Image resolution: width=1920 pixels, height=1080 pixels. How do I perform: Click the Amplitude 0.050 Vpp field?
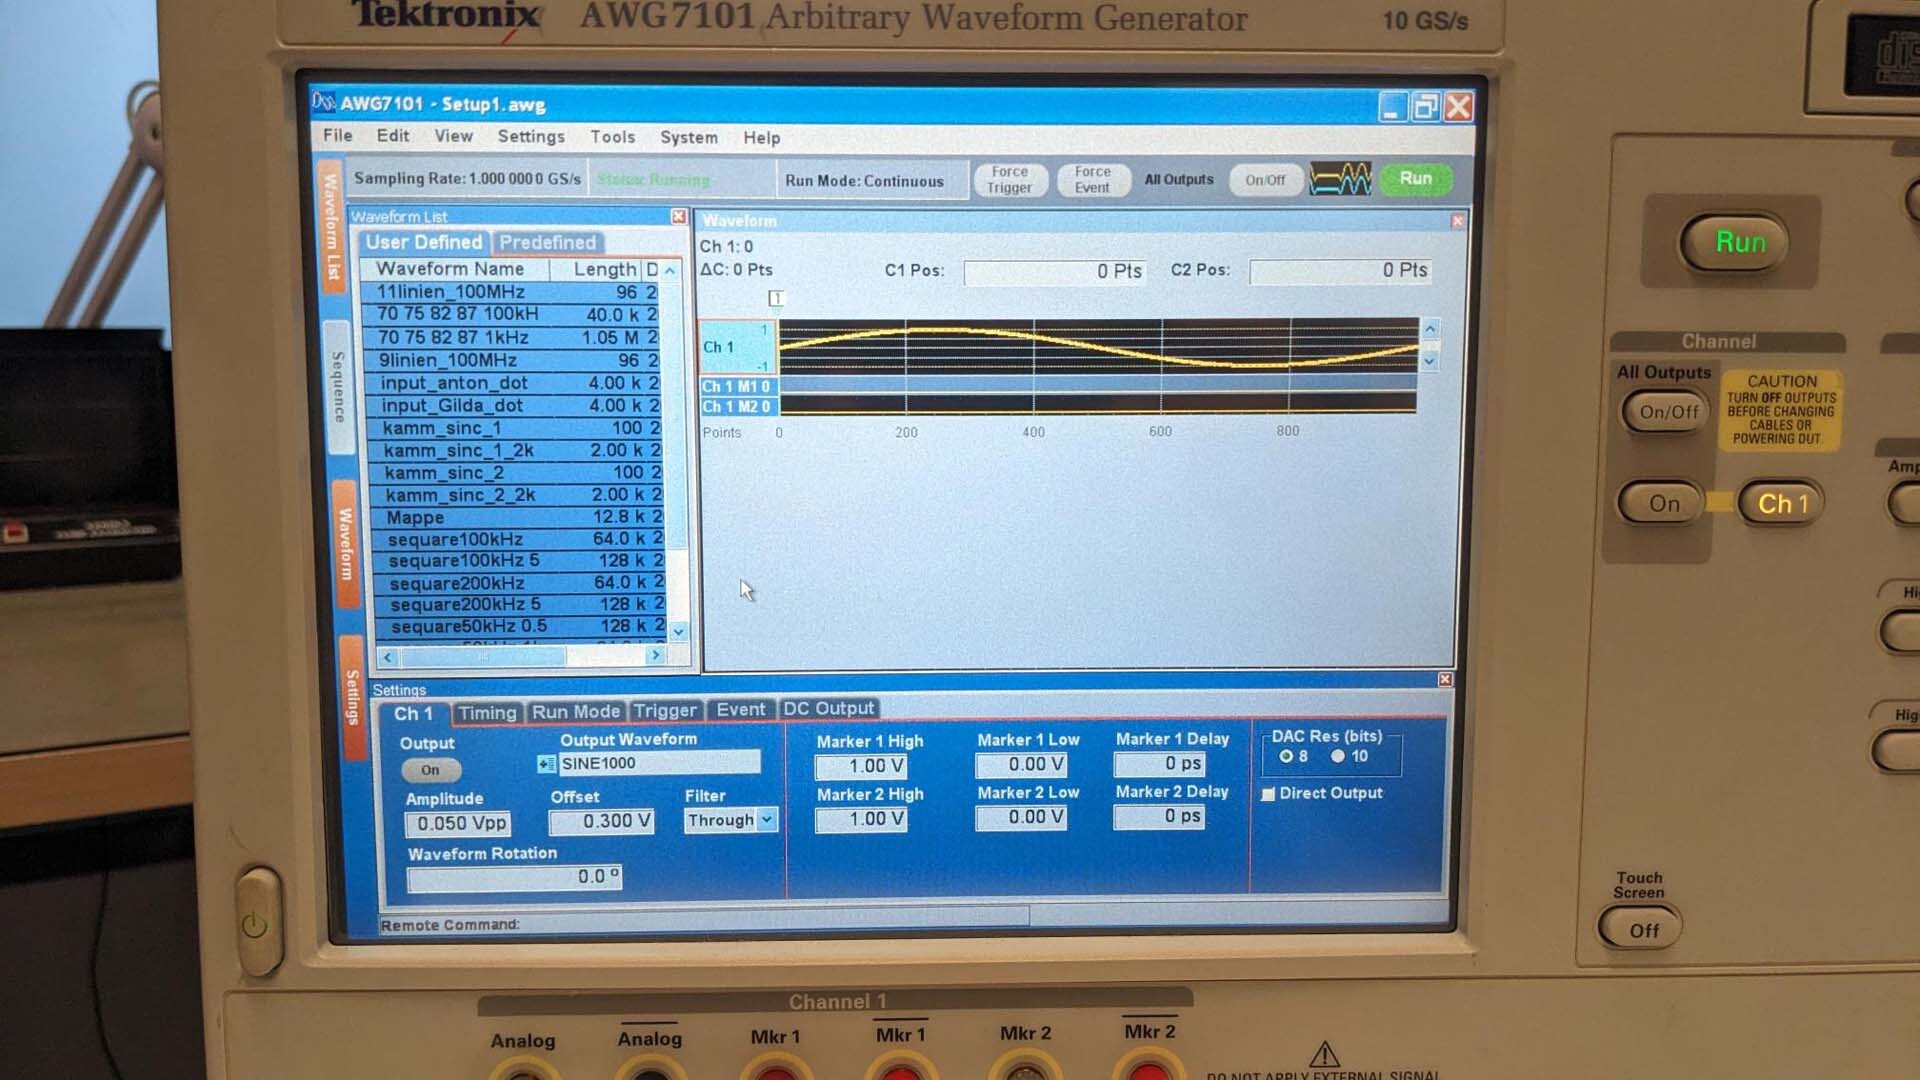pyautogui.click(x=458, y=824)
